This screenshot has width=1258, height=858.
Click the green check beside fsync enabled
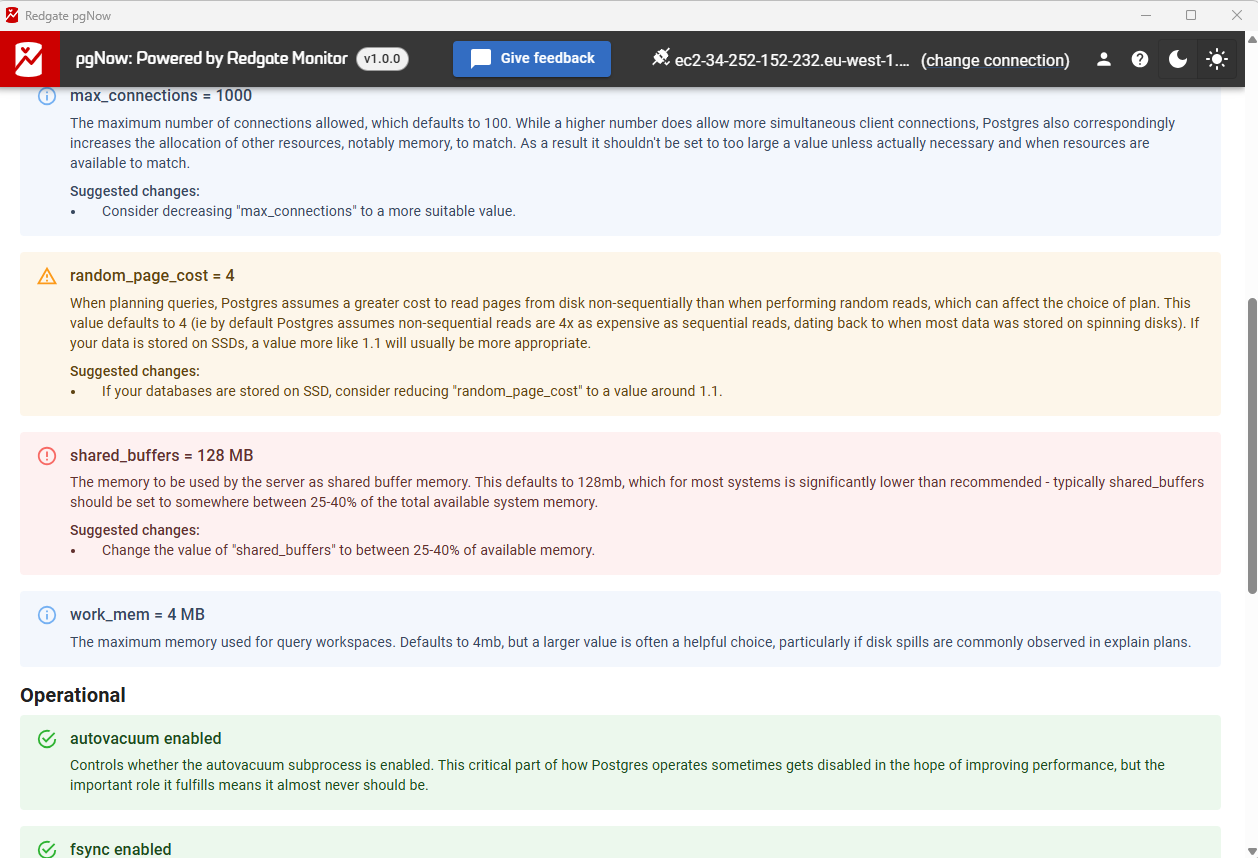tap(47, 849)
